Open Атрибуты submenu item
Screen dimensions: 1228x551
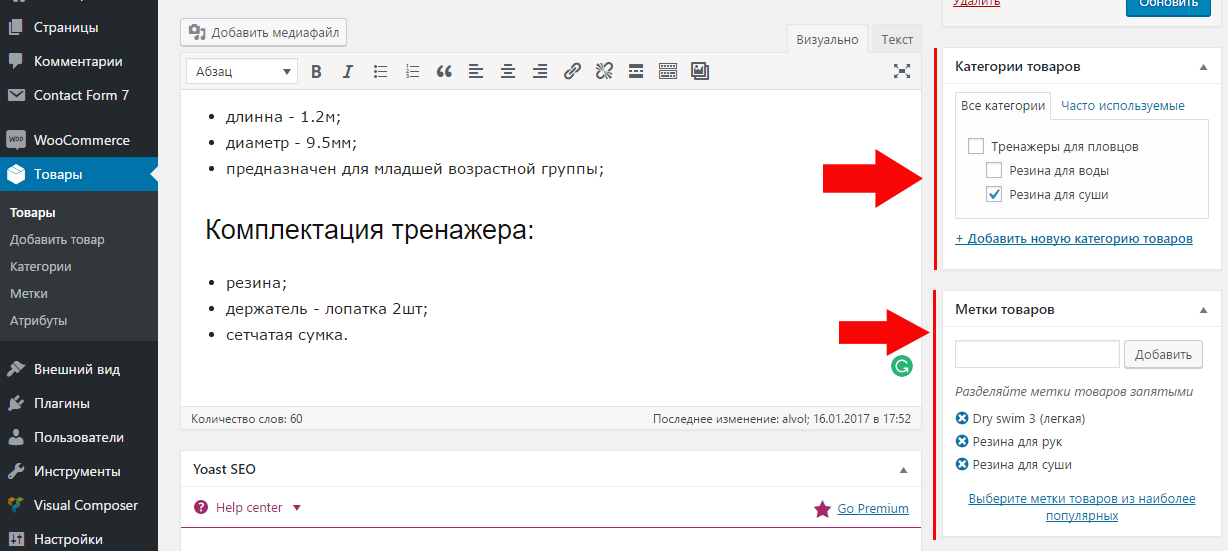coord(38,321)
